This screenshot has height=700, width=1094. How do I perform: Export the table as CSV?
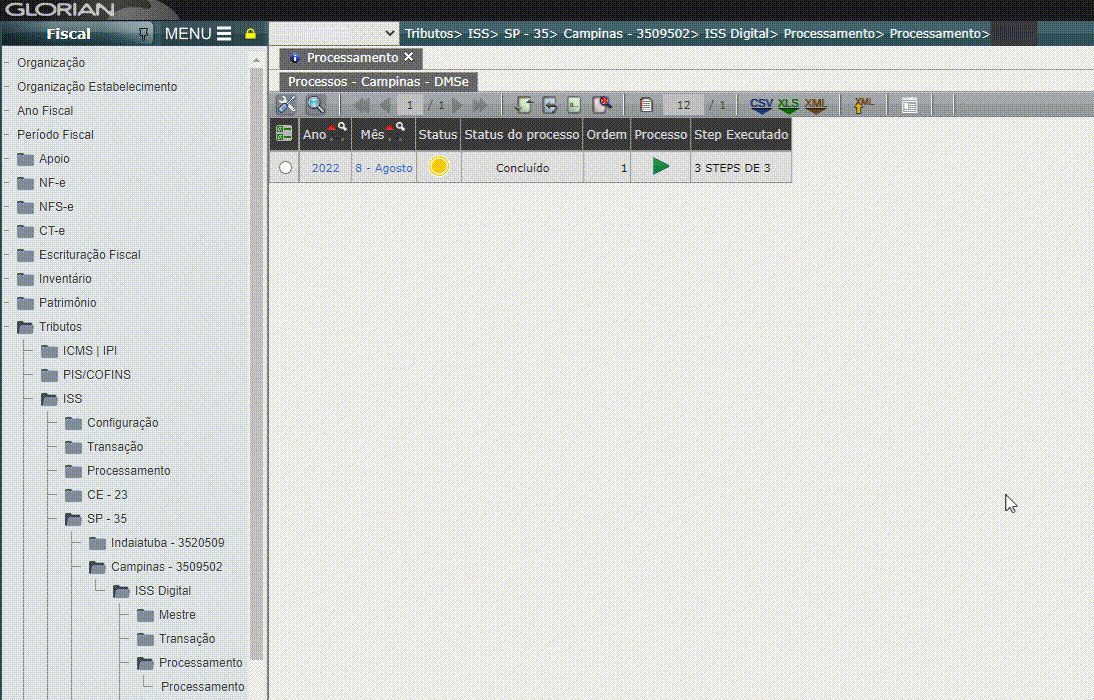761,105
